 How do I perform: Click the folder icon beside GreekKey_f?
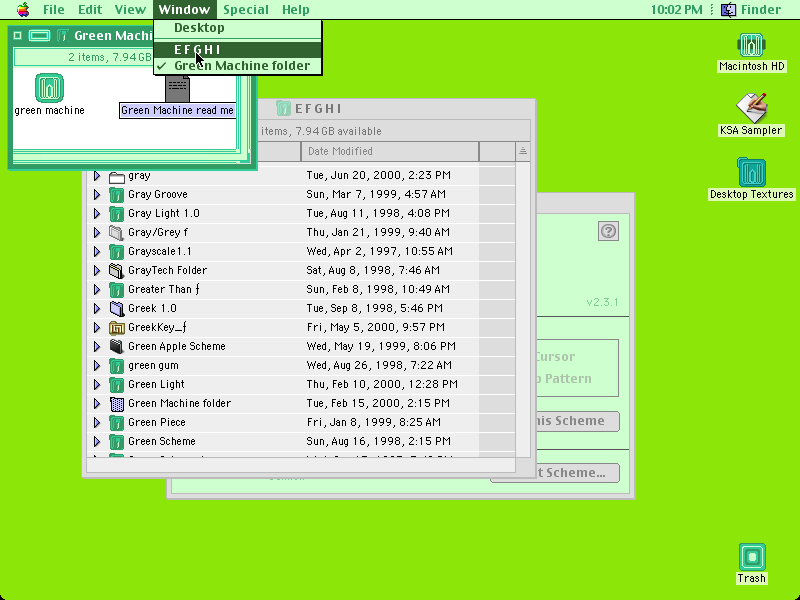(x=117, y=328)
